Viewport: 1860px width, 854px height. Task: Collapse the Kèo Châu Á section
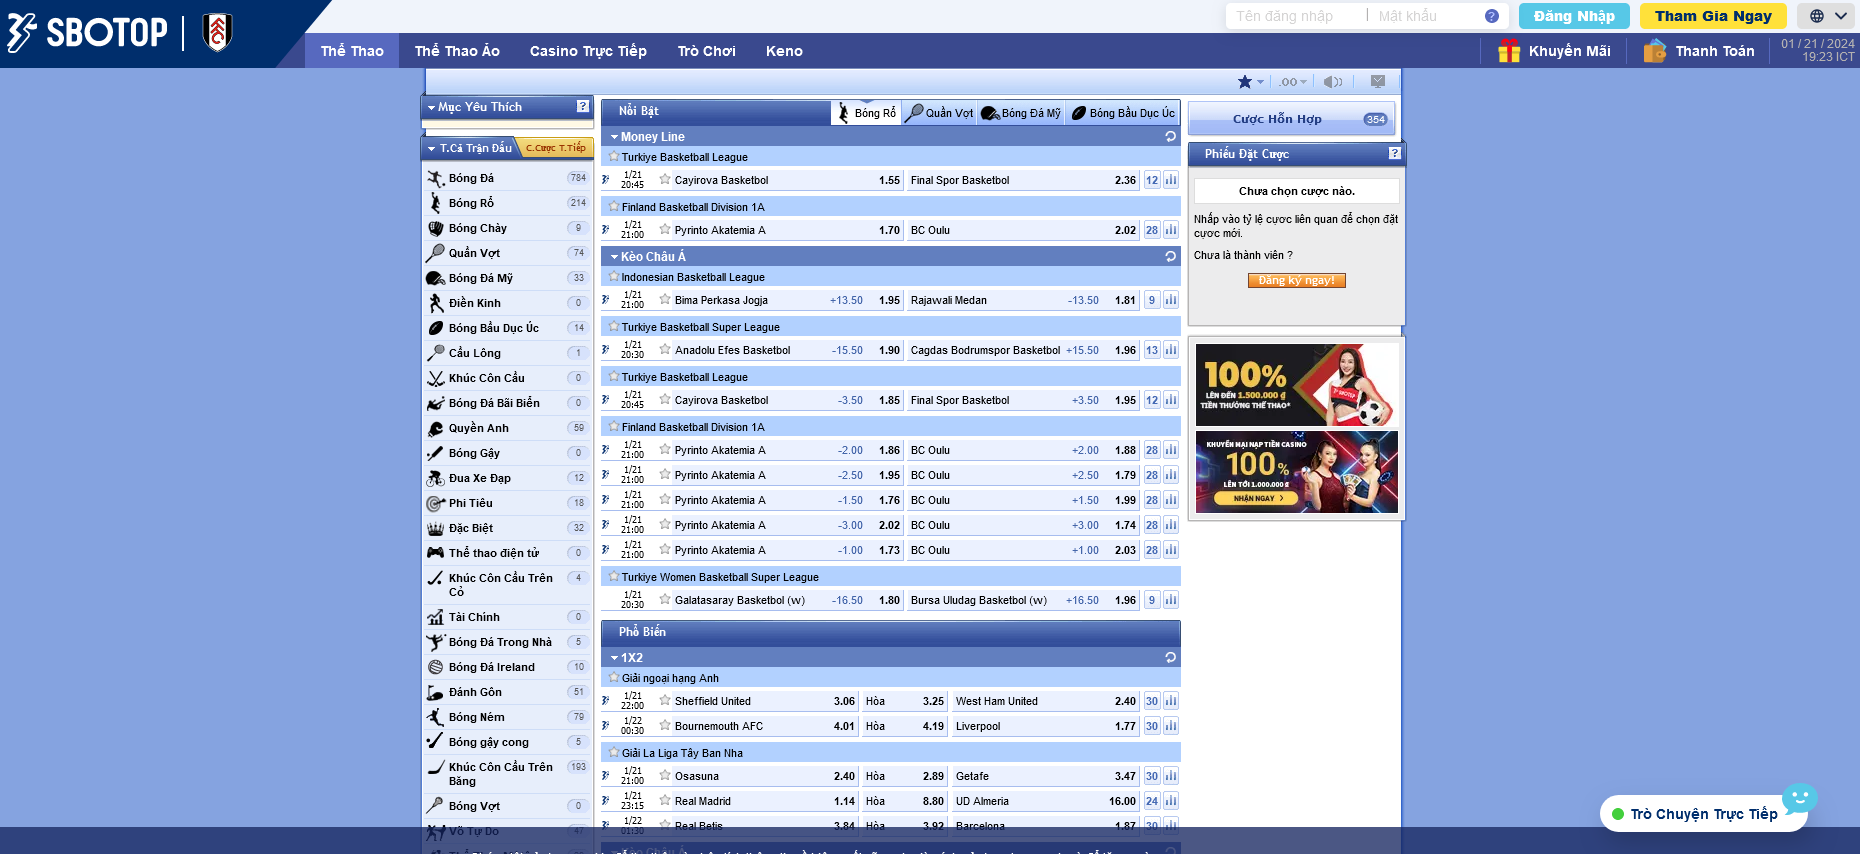[615, 257]
